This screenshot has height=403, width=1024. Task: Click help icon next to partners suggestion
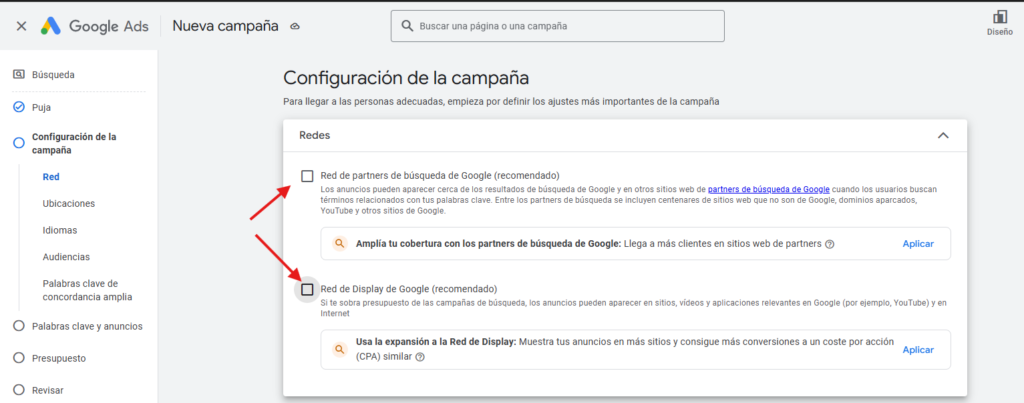pyautogui.click(x=830, y=244)
